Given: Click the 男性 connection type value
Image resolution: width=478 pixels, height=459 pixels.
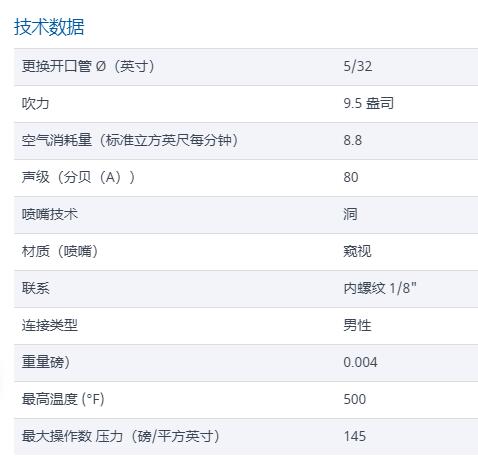Looking at the screenshot, I should (357, 325).
